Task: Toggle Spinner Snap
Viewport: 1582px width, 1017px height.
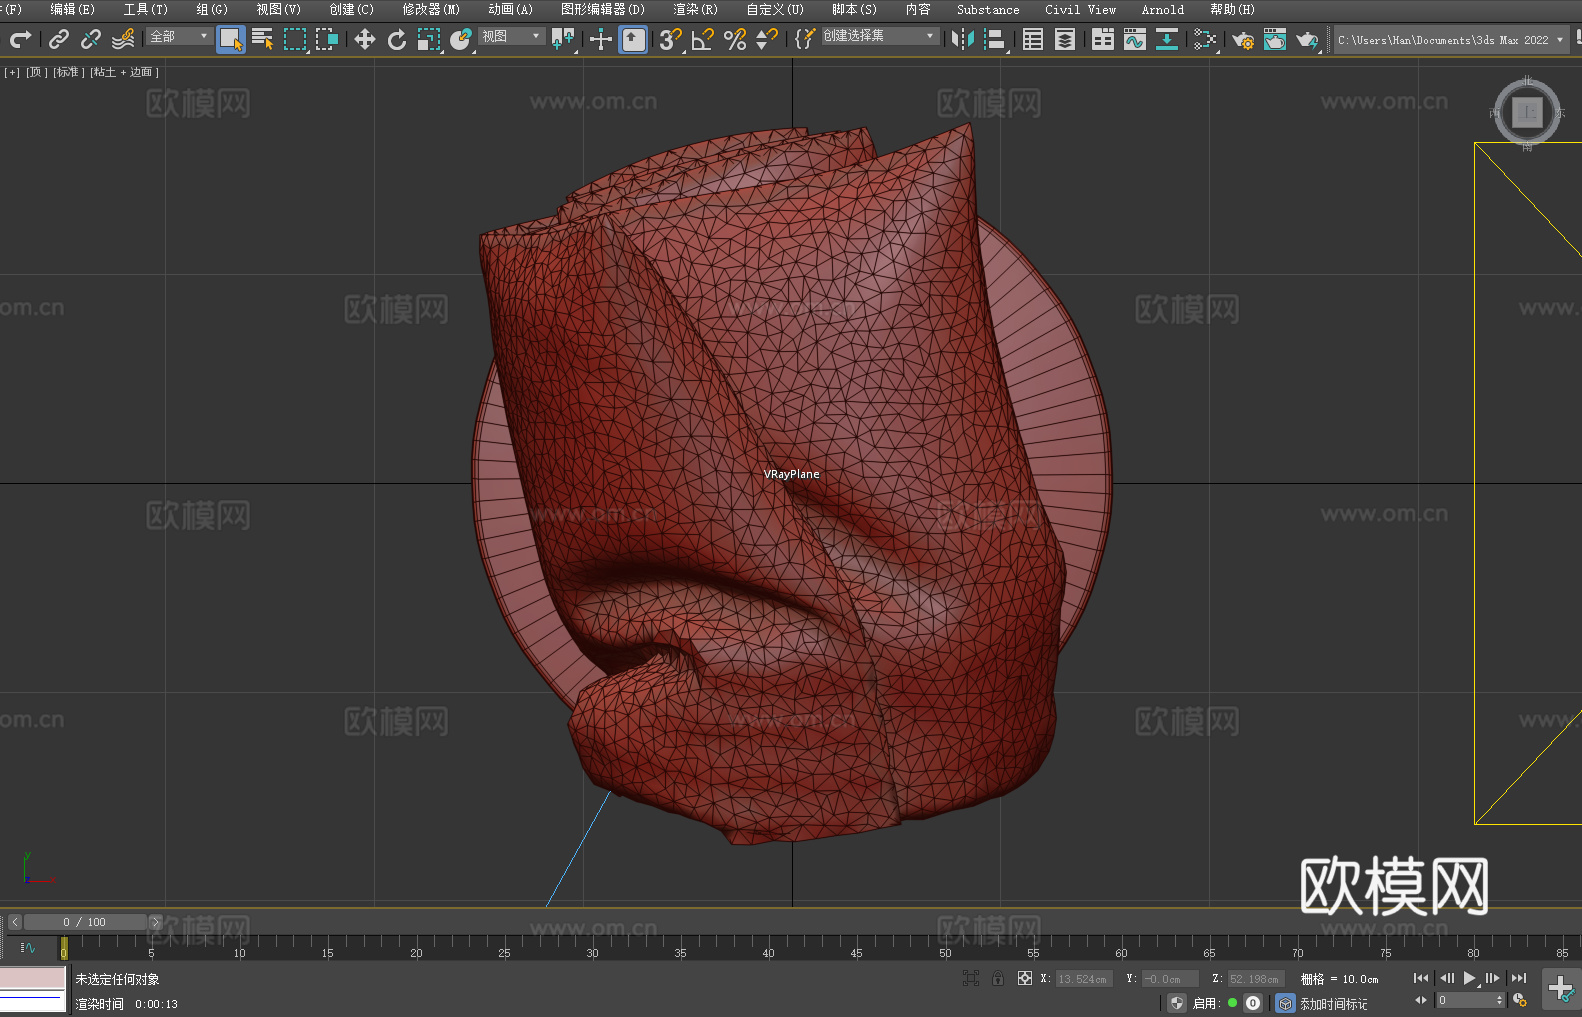Action: tap(767, 39)
